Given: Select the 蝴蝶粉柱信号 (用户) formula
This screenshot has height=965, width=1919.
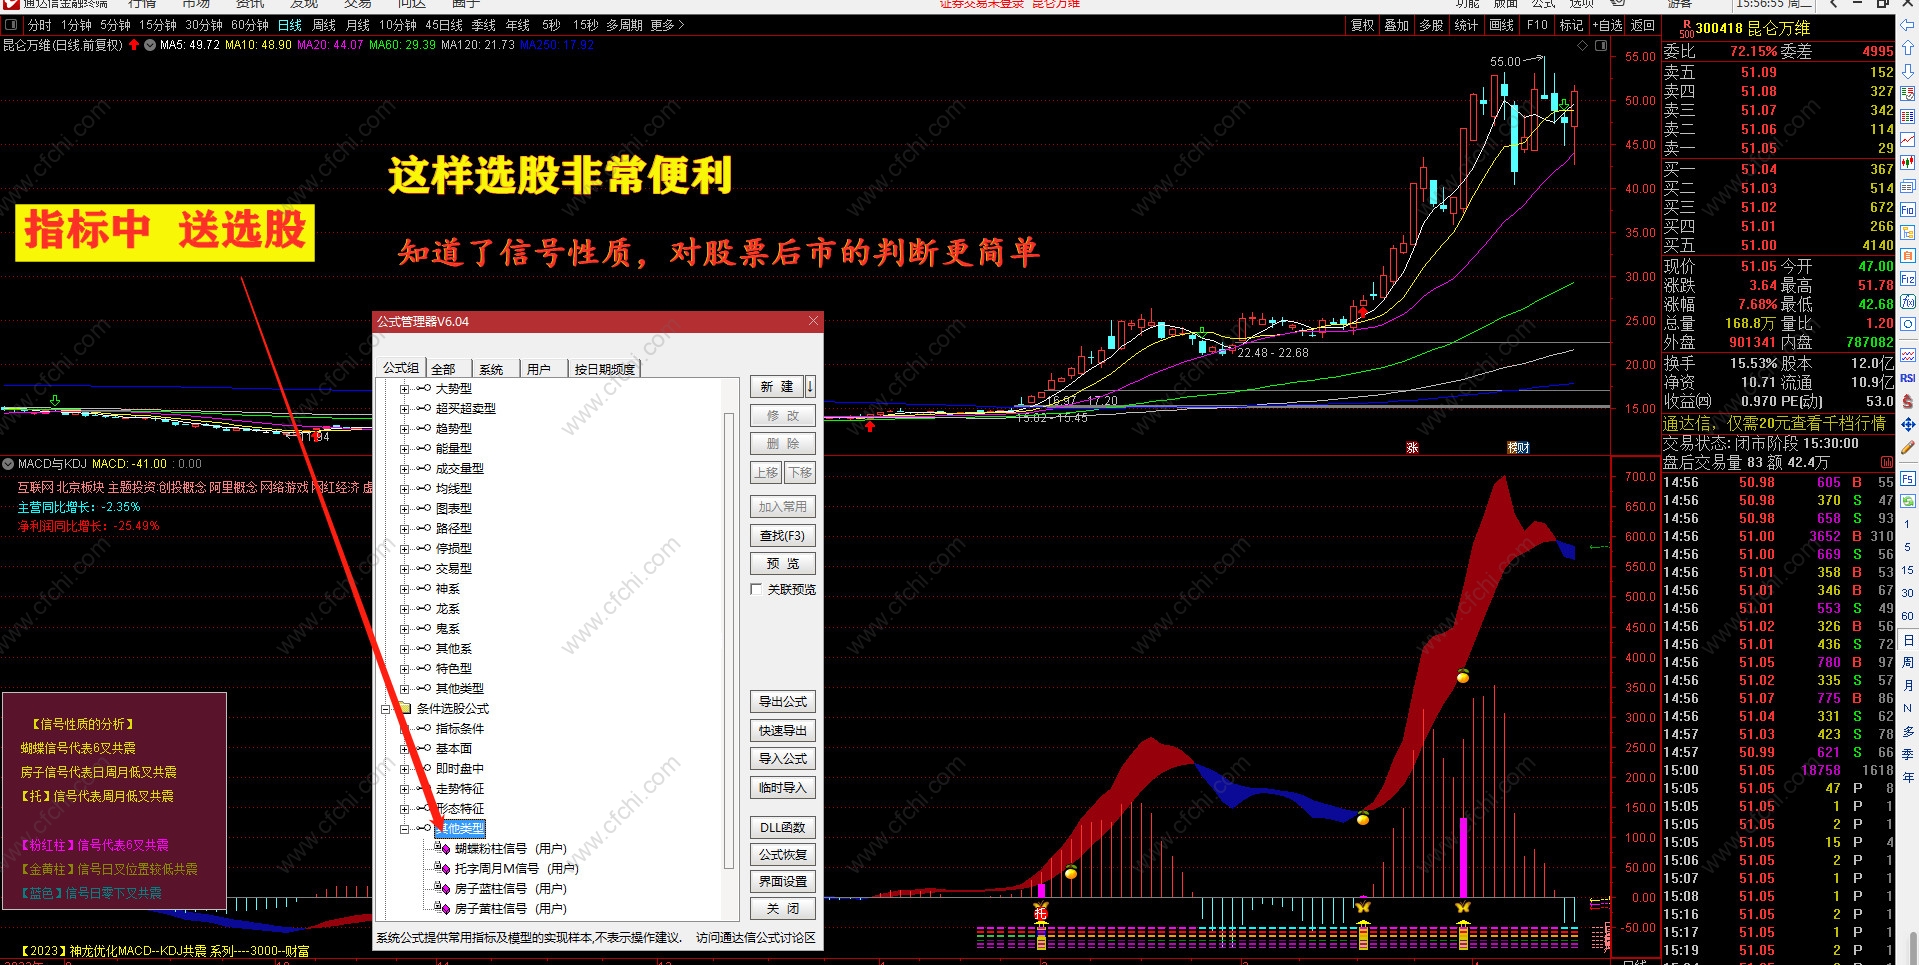Looking at the screenshot, I should [511, 849].
